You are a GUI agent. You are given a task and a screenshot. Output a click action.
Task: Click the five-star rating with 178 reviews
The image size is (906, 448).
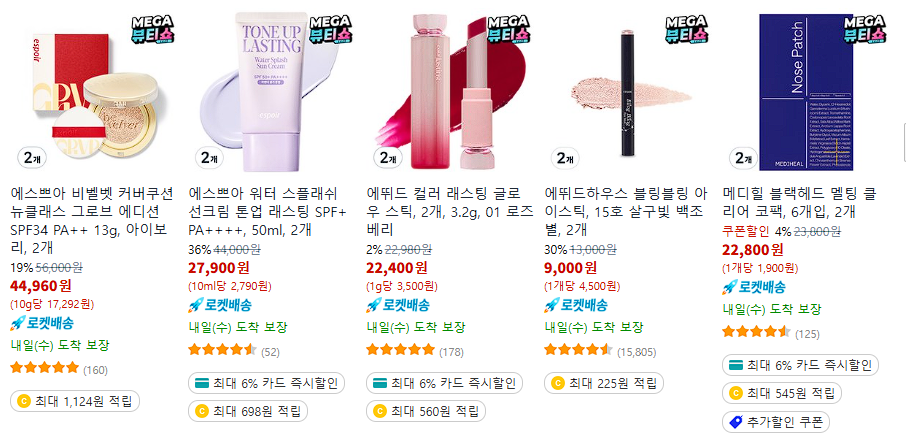400,350
